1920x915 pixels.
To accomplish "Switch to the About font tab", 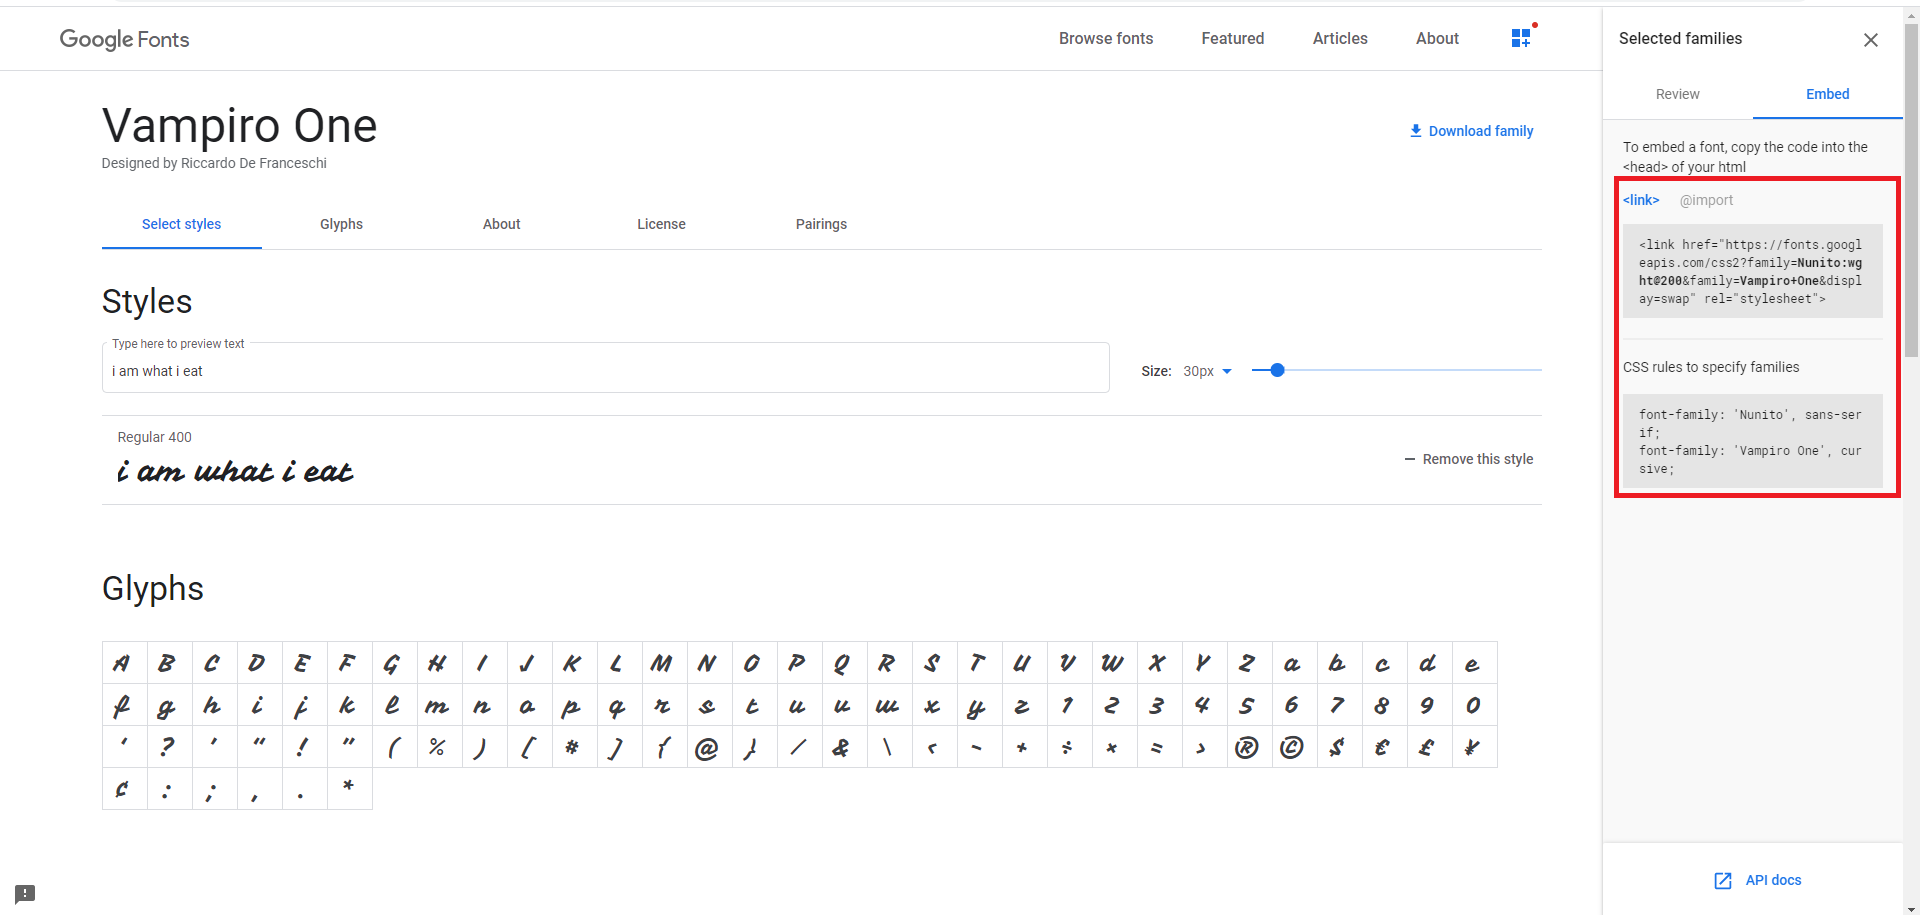I will click(x=501, y=224).
